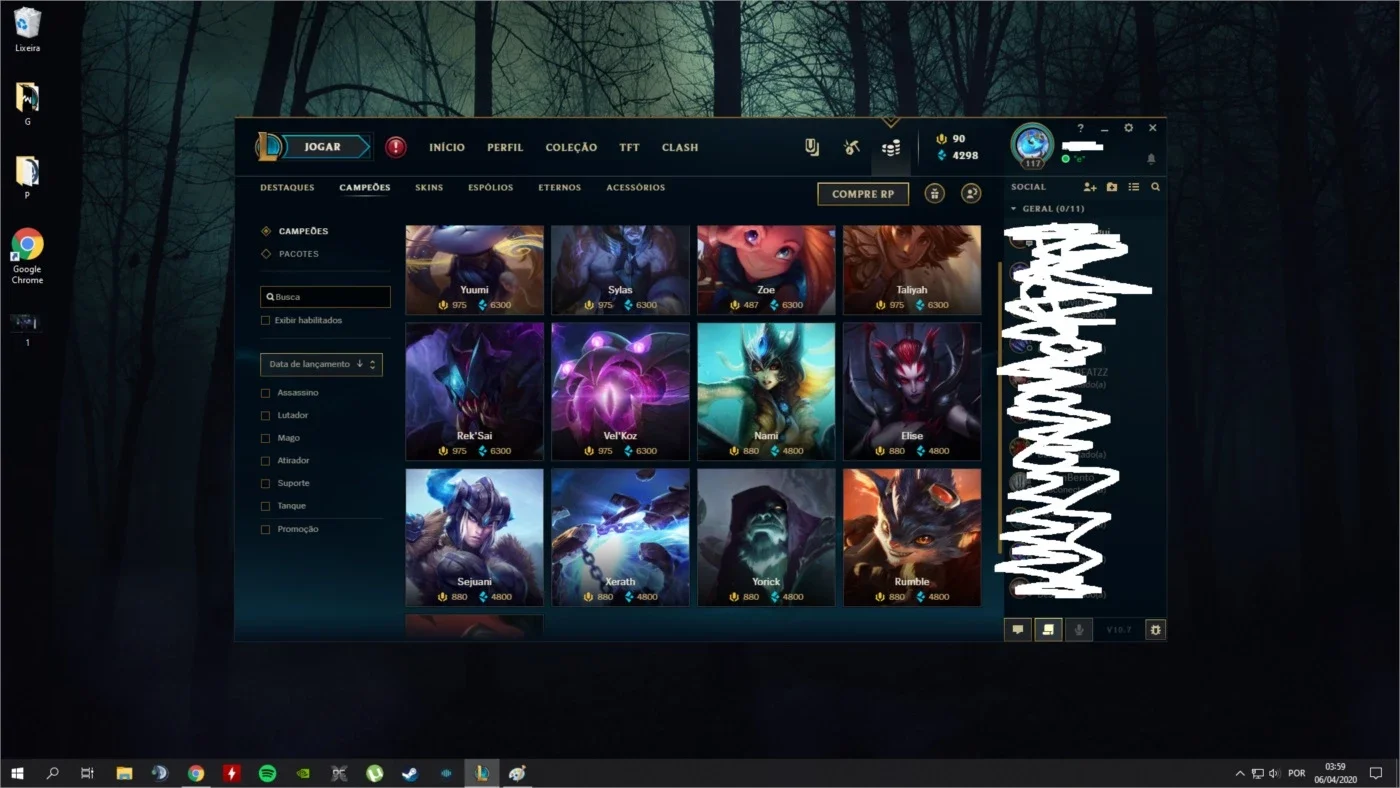Collapse the GERAL friends group
The height and width of the screenshot is (788, 1400).
pyautogui.click(x=1047, y=209)
